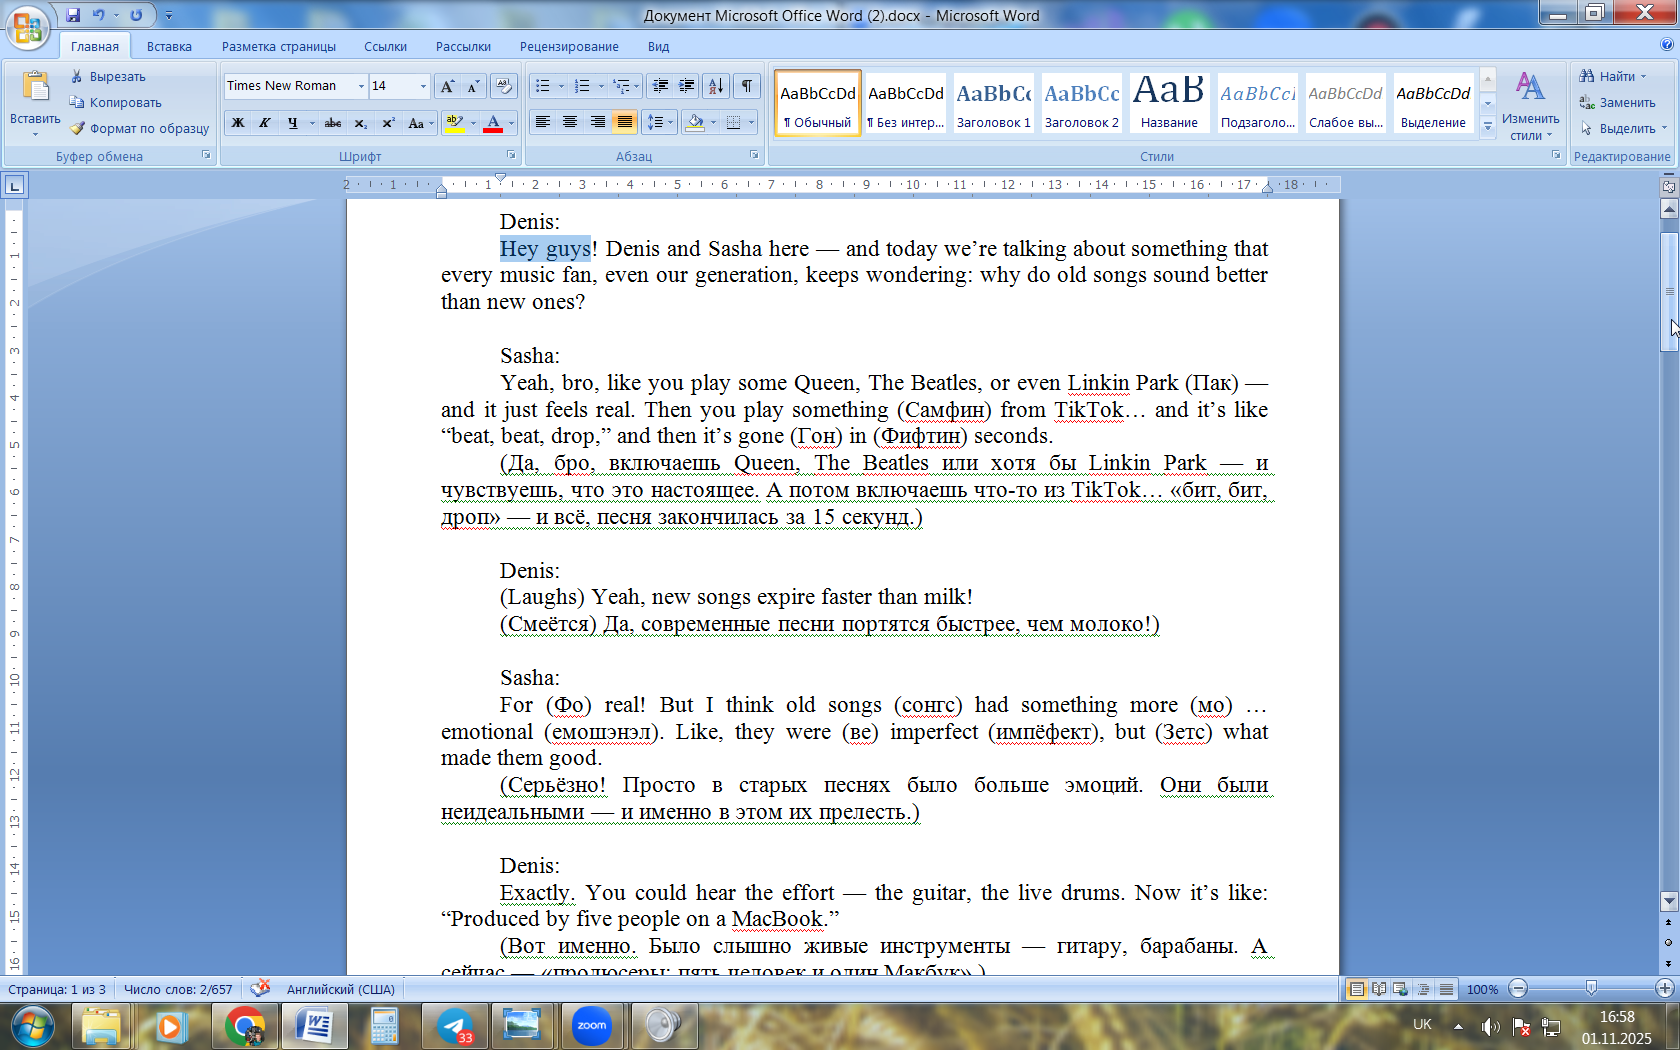Toggle strikethrough formatting
The width and height of the screenshot is (1680, 1050).
(x=333, y=123)
